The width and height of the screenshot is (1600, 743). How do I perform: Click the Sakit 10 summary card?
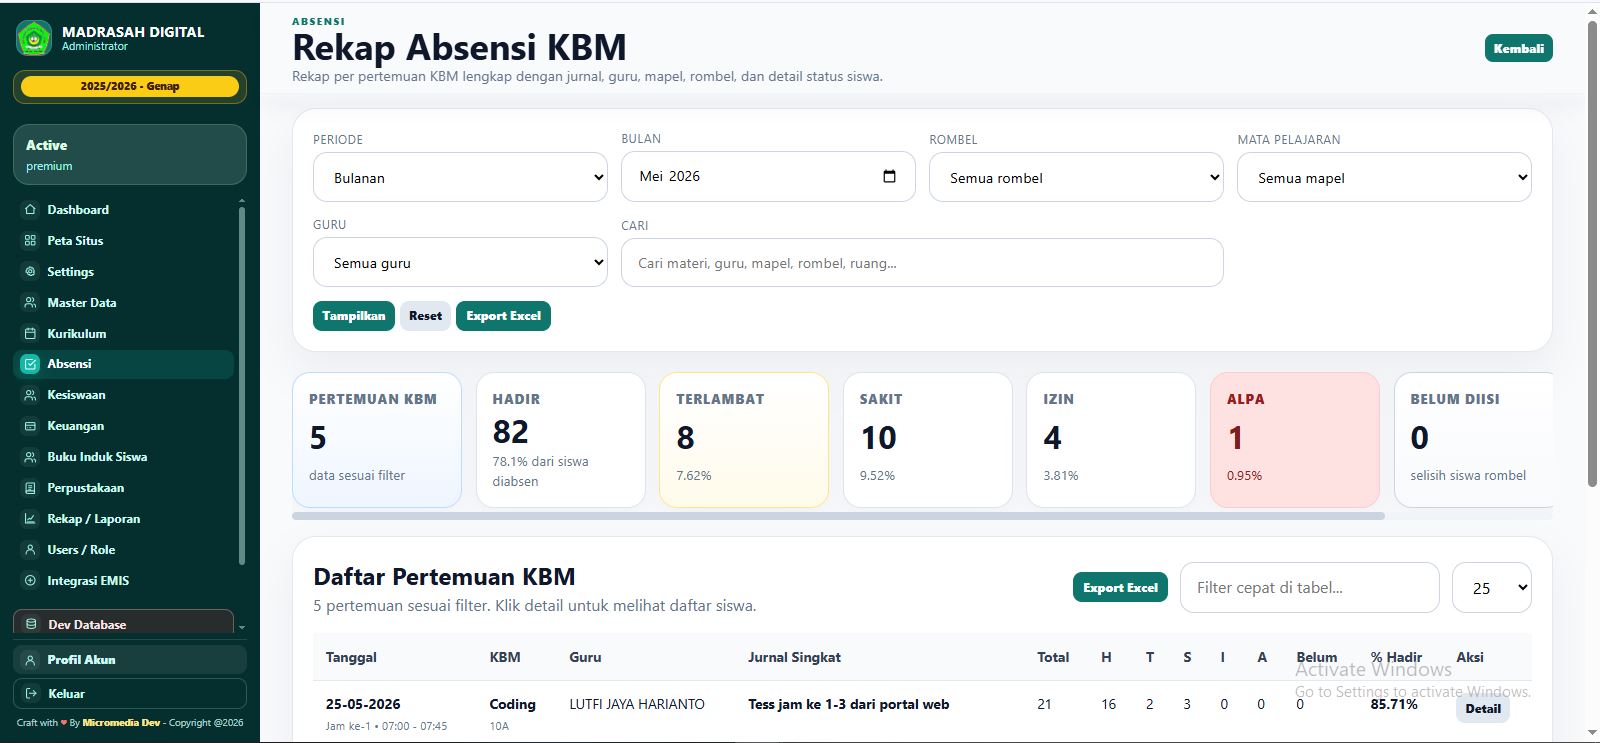(928, 440)
